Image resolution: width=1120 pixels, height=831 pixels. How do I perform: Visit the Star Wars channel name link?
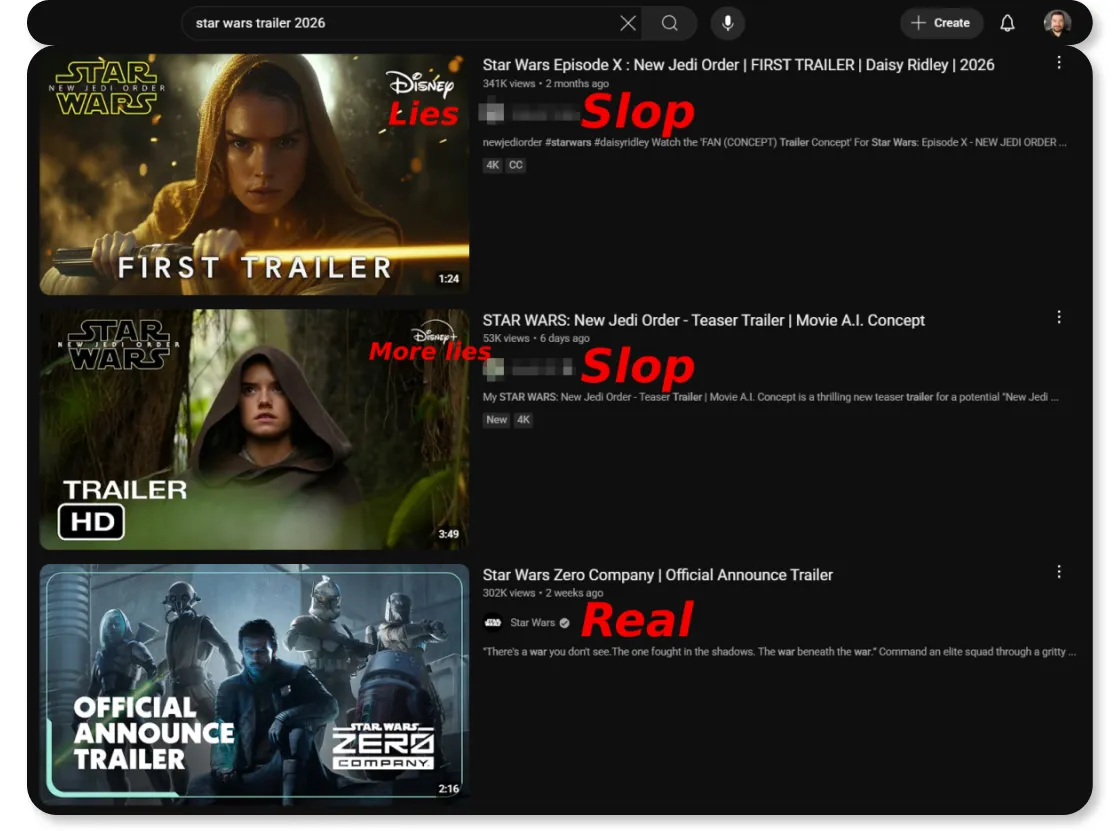tap(532, 623)
